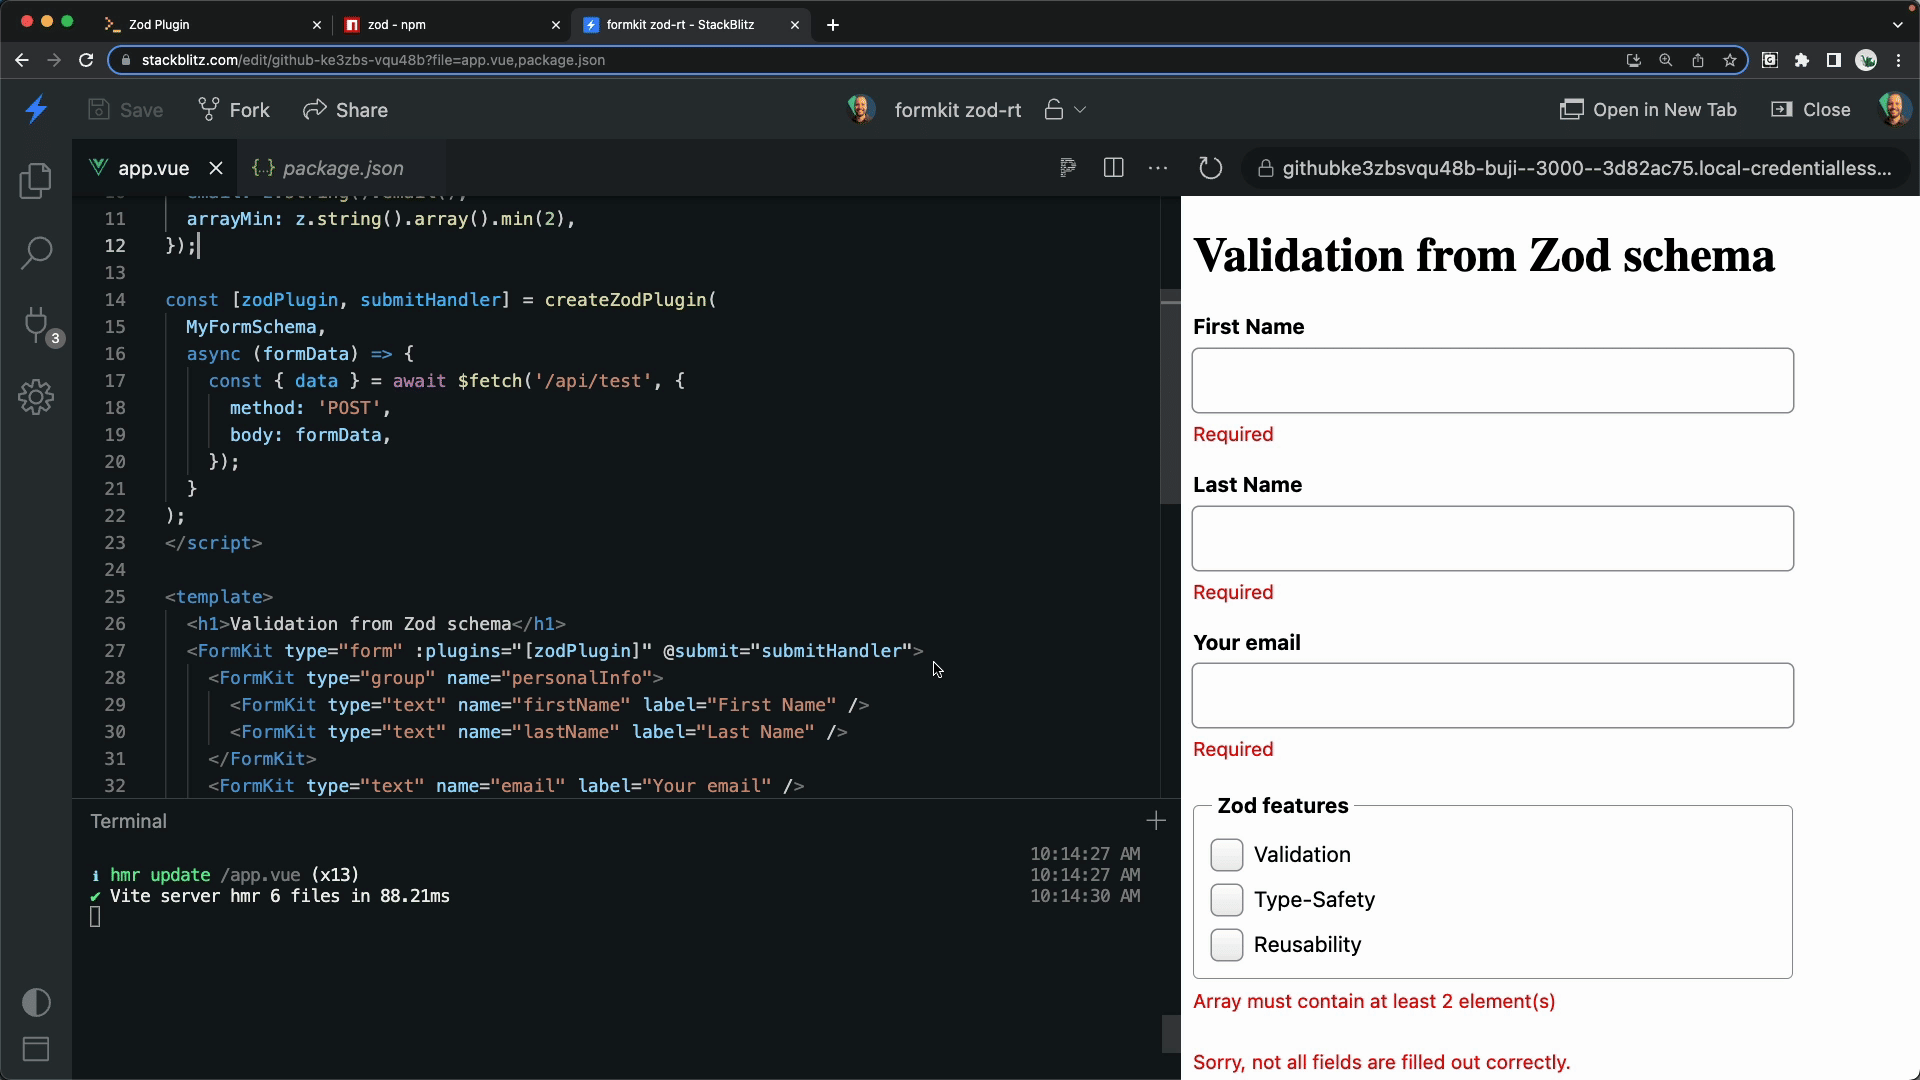Expand the browser tab search chevron
Screen dimensions: 1920x1080
(1897, 24)
